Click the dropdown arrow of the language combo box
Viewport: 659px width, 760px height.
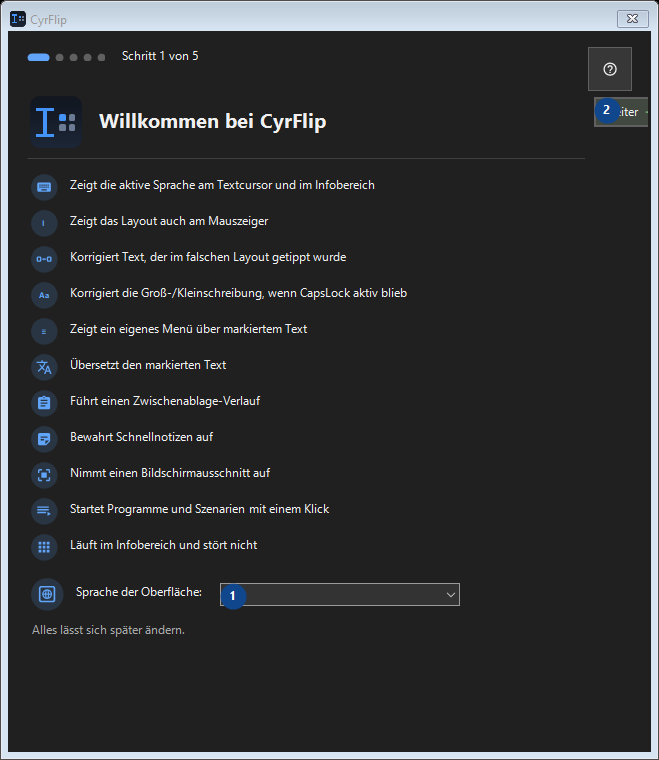pyautogui.click(x=451, y=595)
